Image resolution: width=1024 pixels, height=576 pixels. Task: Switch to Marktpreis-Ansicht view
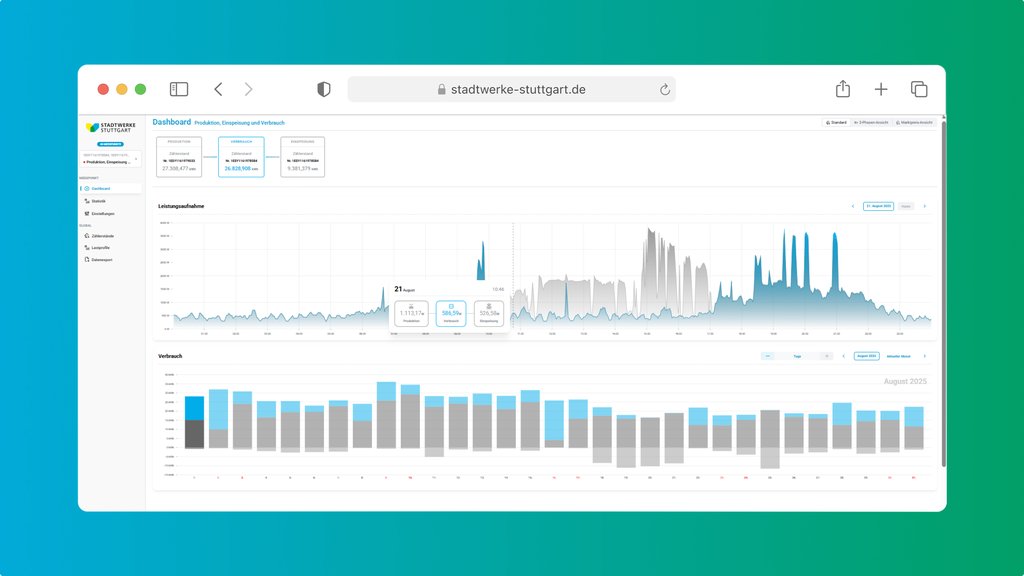coord(914,123)
